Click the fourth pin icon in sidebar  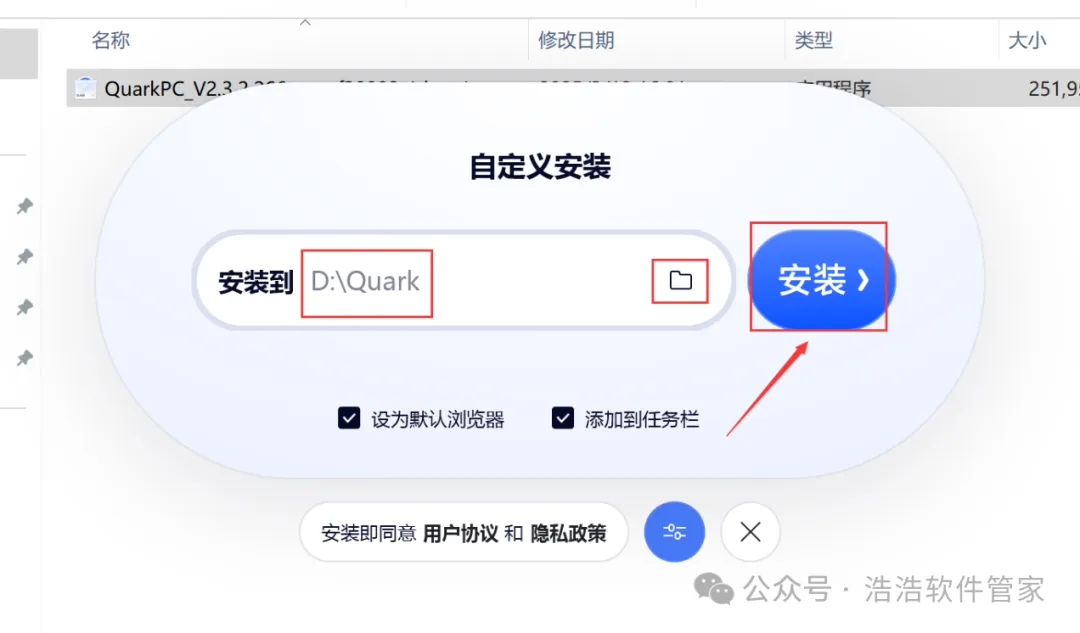pos(25,357)
